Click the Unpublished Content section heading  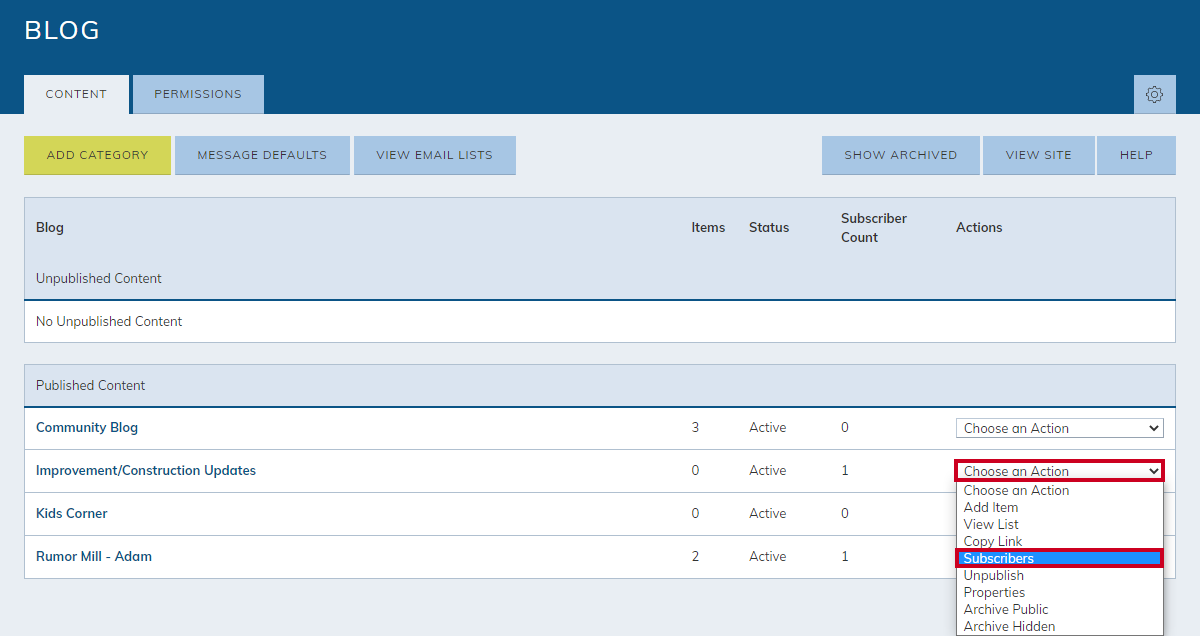pyautogui.click(x=99, y=278)
